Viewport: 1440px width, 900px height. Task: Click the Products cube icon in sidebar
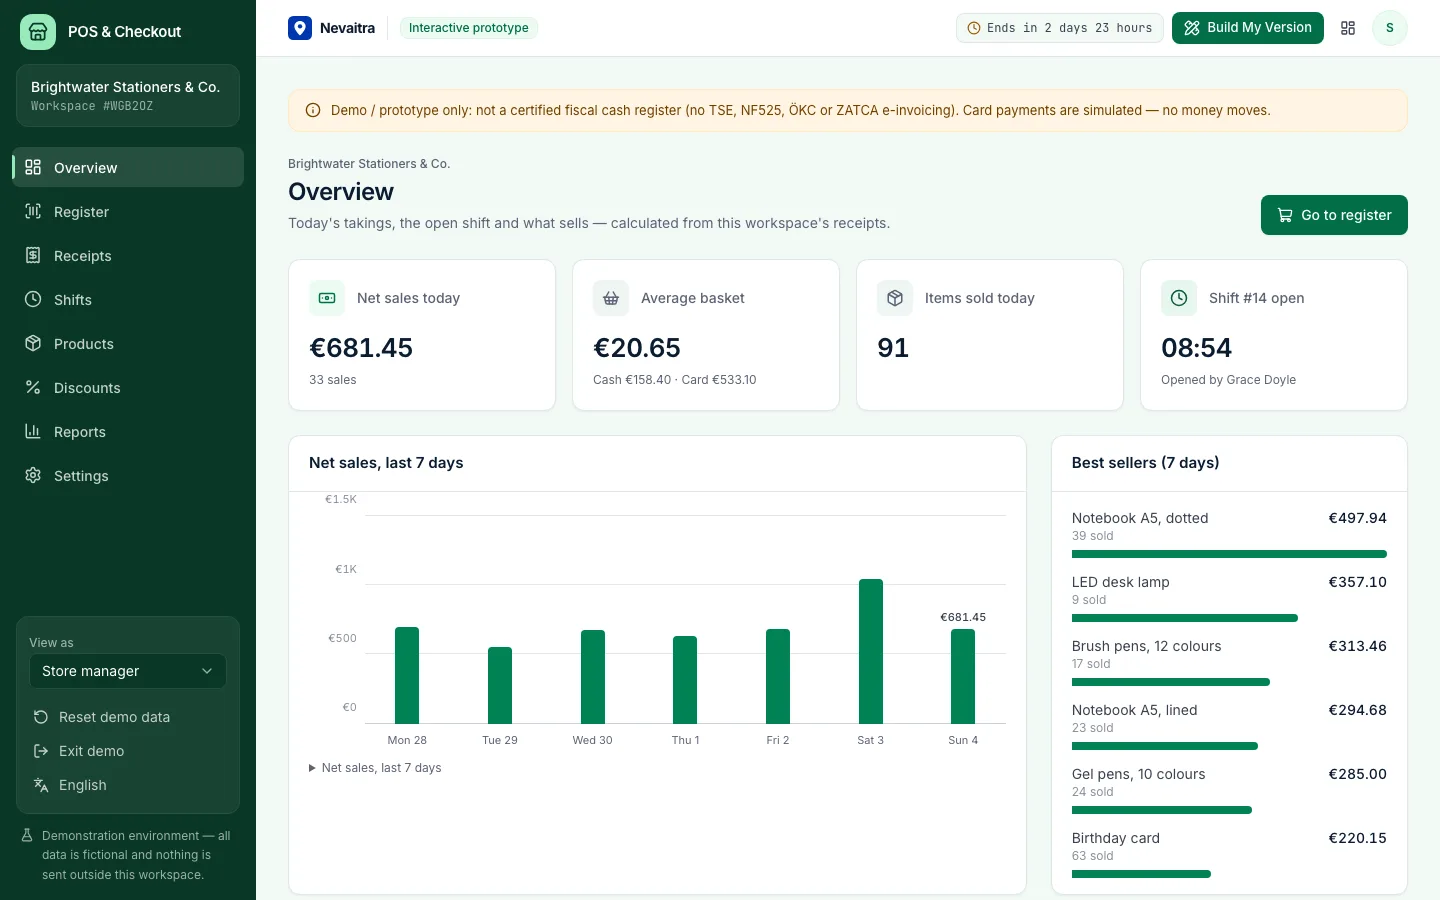33,343
